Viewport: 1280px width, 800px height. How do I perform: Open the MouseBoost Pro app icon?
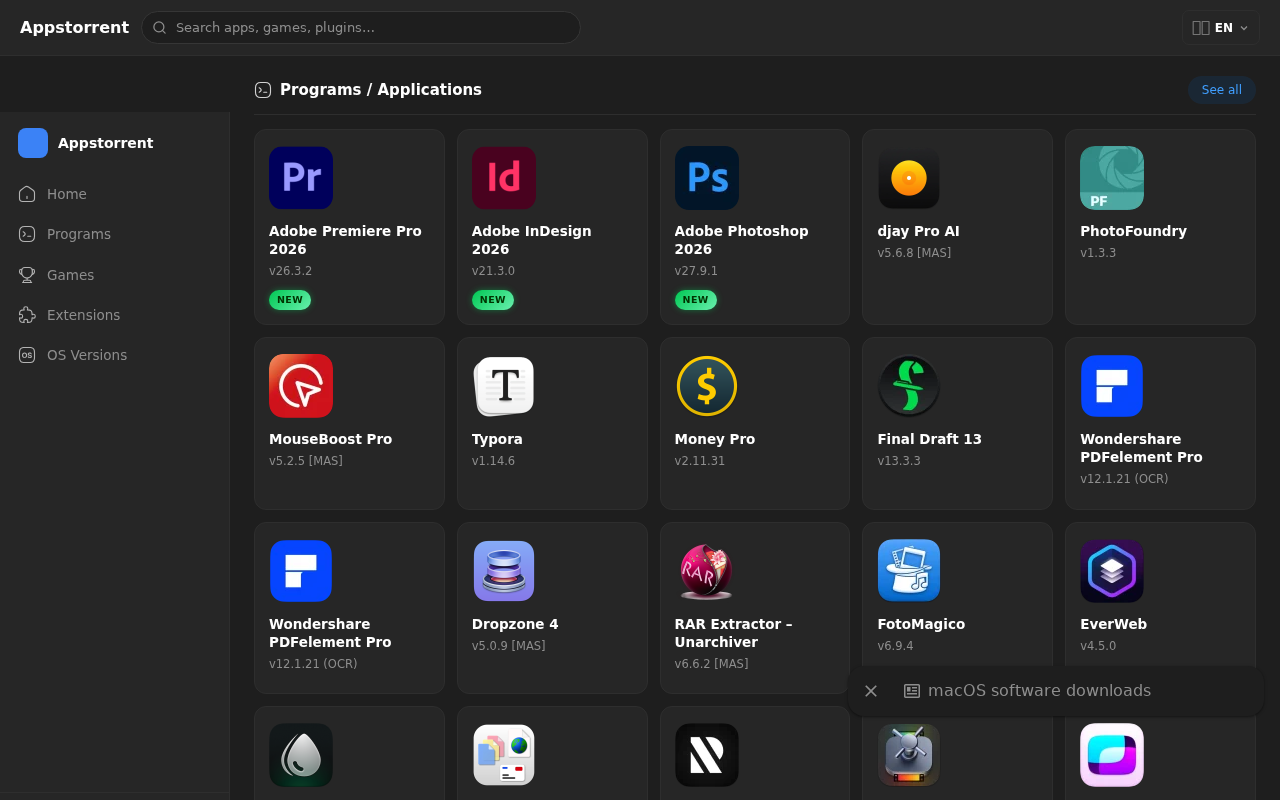point(301,386)
